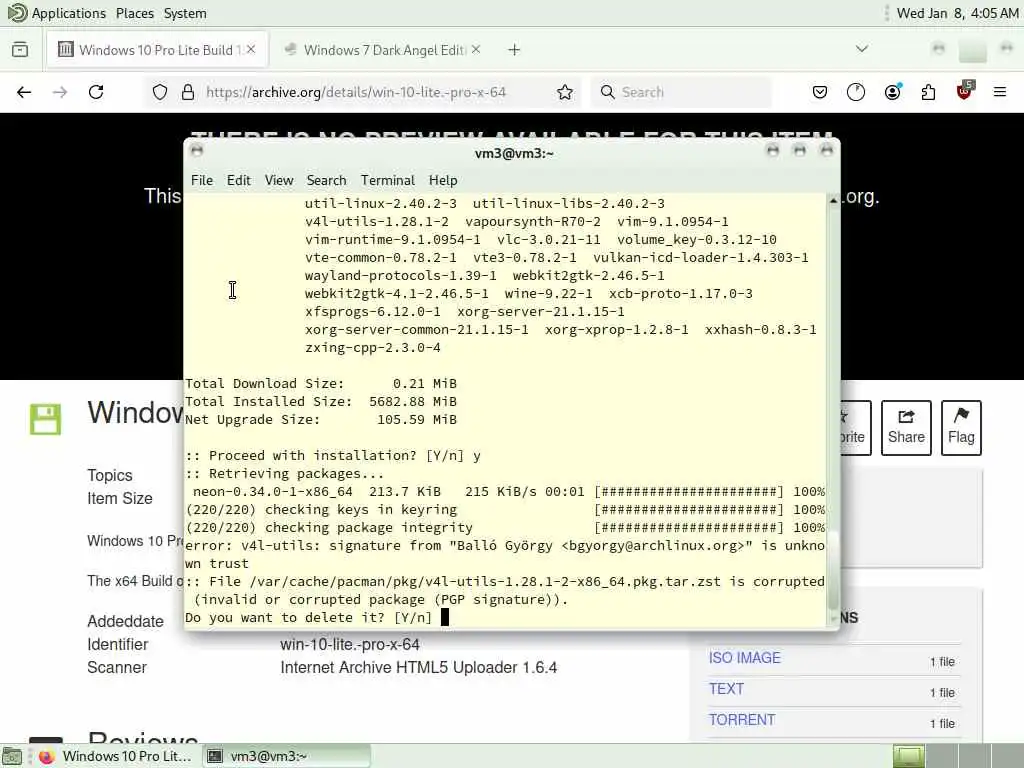Show site security padlock info
The width and height of the screenshot is (1024, 768).
coord(188,92)
